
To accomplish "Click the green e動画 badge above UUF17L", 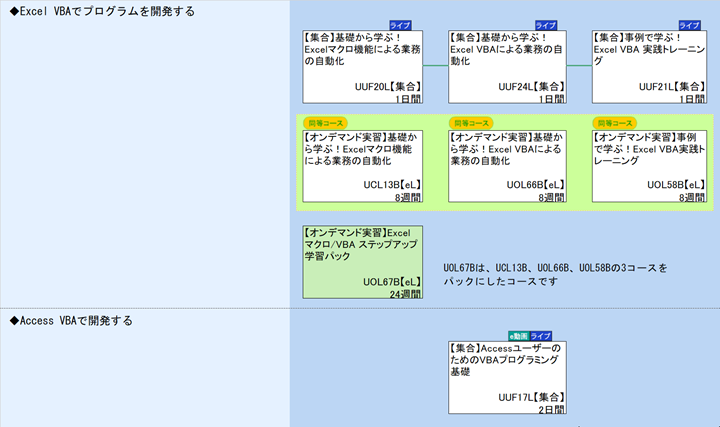I will 518,336.
